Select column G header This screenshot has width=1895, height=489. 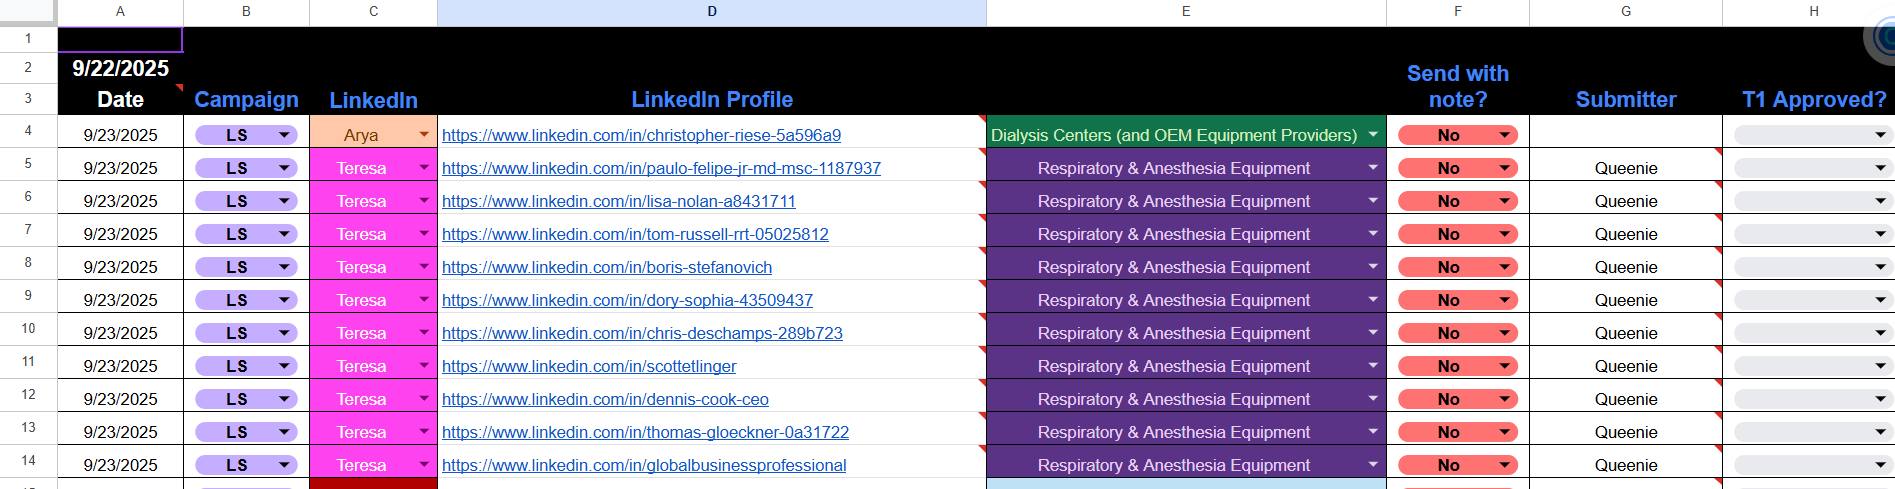point(1626,12)
